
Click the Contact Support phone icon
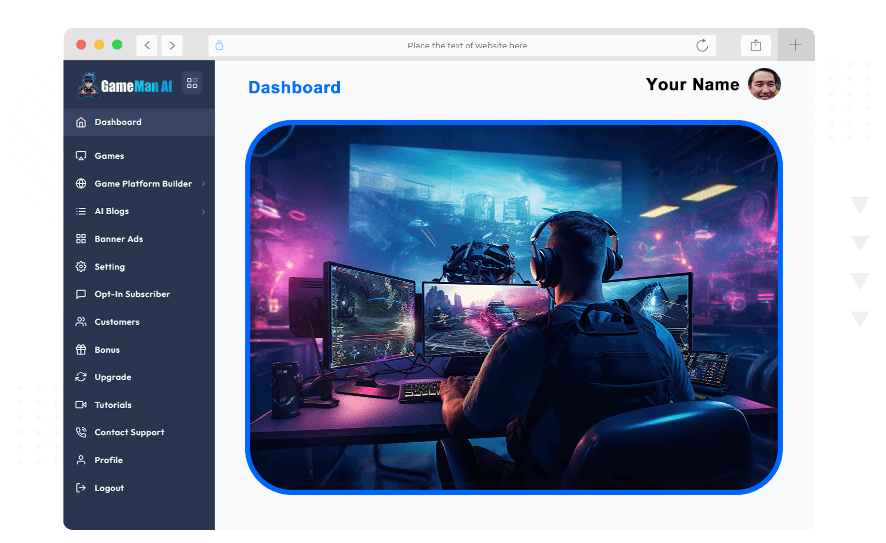point(81,433)
